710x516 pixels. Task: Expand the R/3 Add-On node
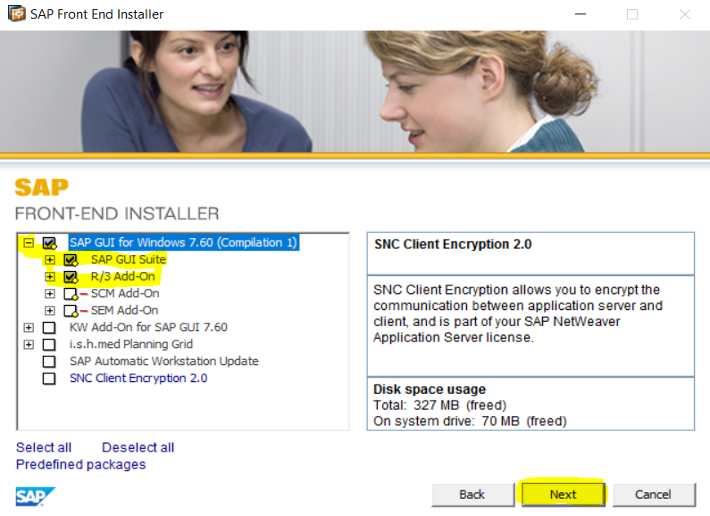[49, 277]
